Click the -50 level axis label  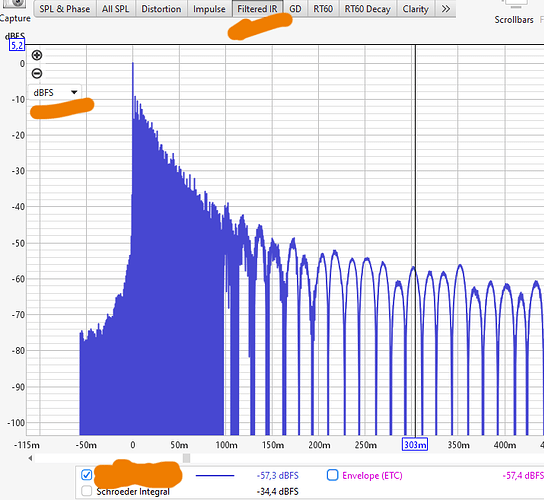(18, 243)
